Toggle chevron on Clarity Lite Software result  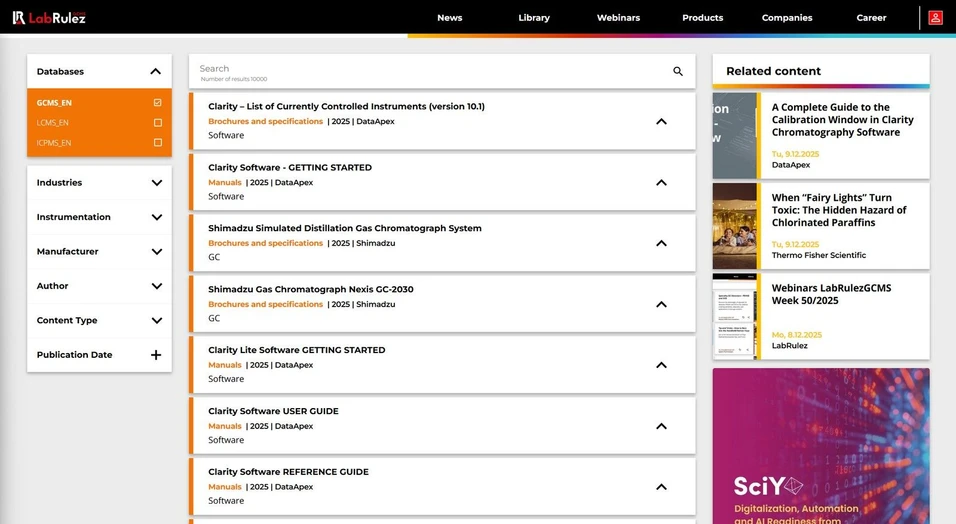click(x=661, y=365)
